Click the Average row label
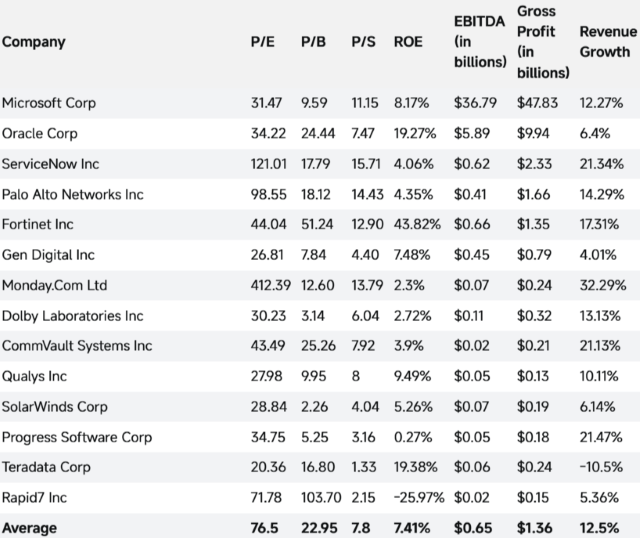640x538 pixels. [x=30, y=527]
